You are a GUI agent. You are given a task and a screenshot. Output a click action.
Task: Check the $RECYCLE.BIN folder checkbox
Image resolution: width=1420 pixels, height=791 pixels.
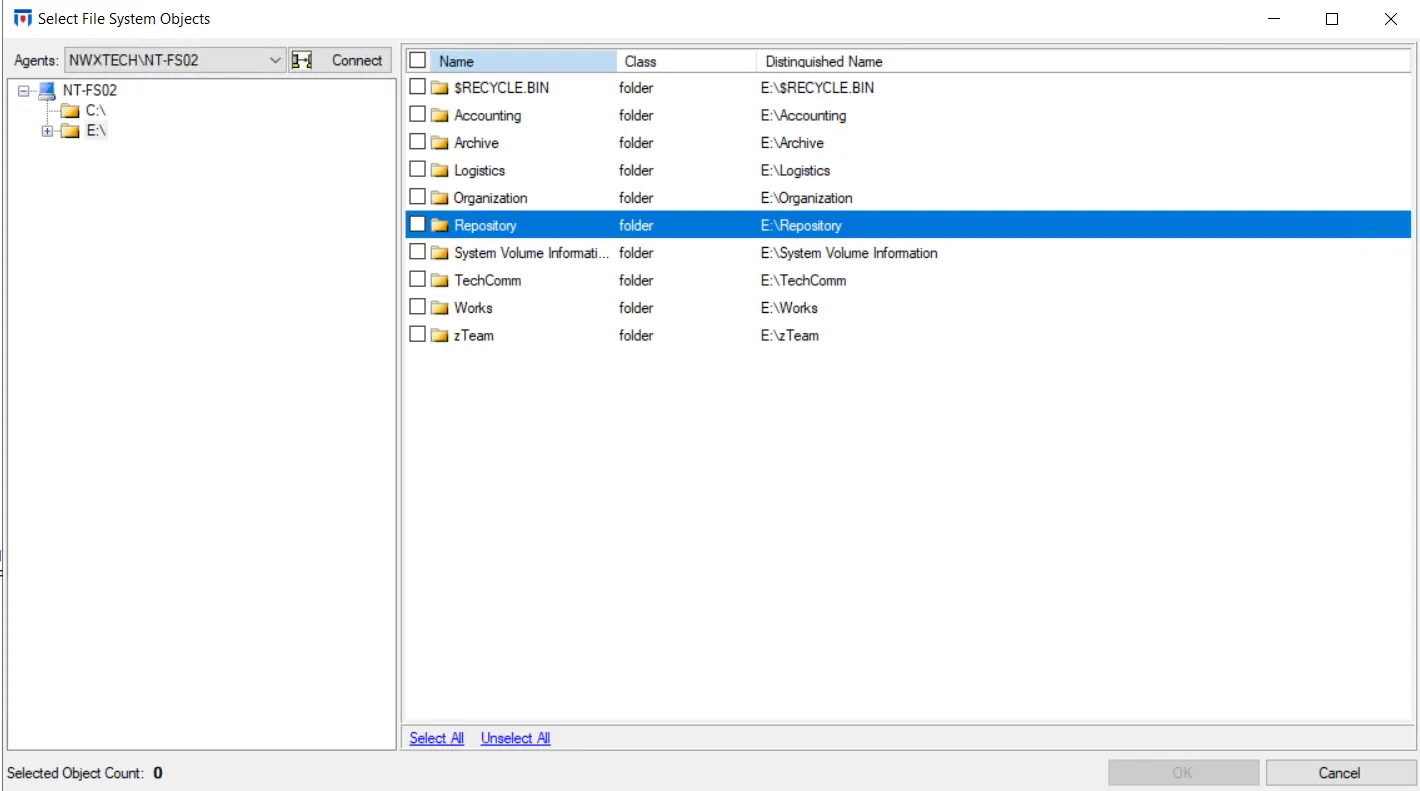(418, 87)
